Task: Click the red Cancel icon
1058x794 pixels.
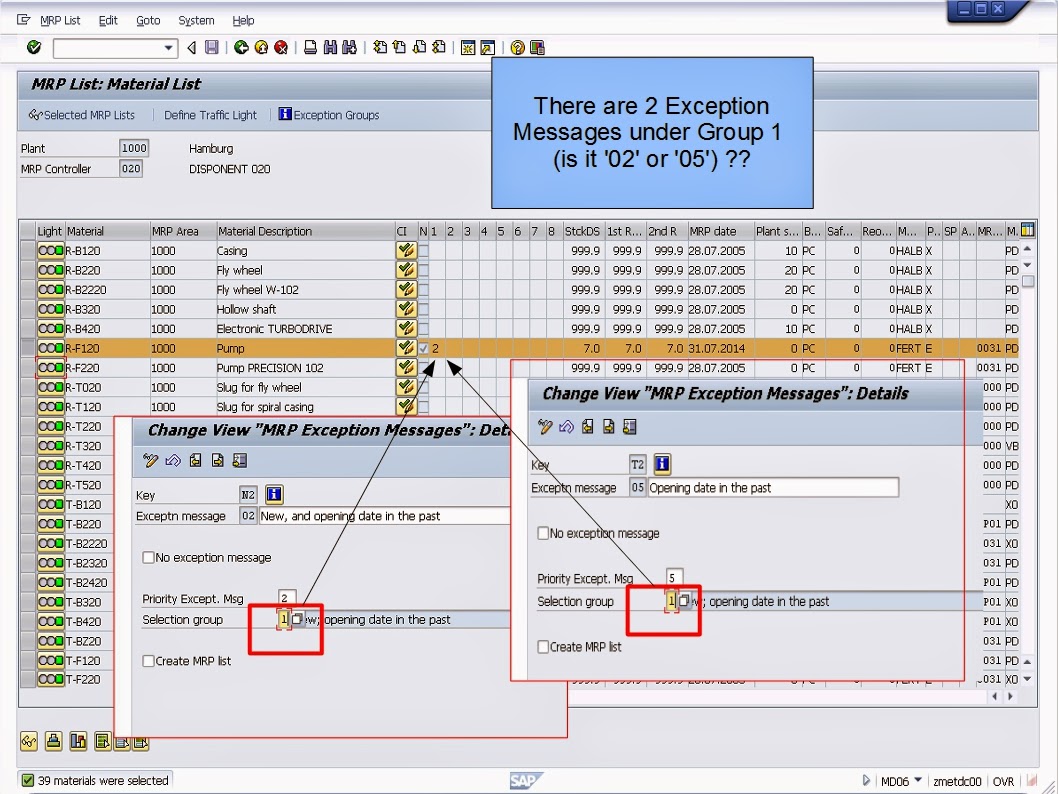Action: pos(281,47)
